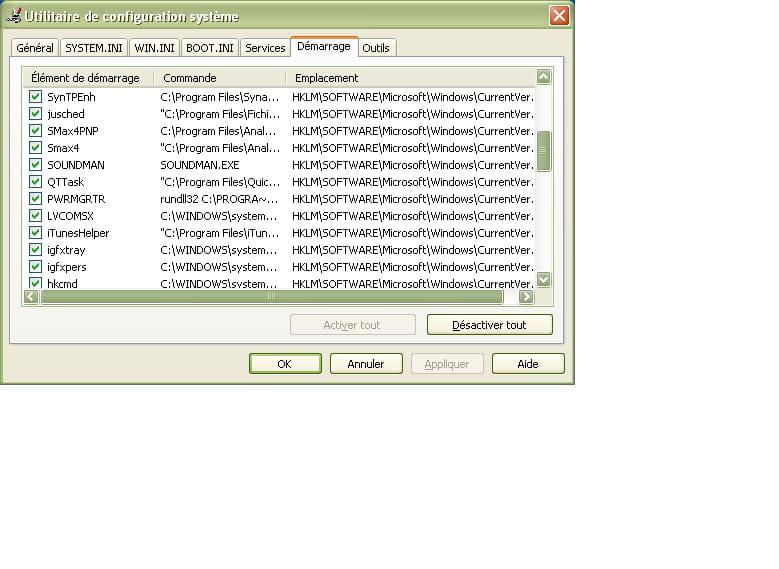Uncheck the jusched startup item
The height and width of the screenshot is (569, 779).
pyautogui.click(x=35, y=113)
